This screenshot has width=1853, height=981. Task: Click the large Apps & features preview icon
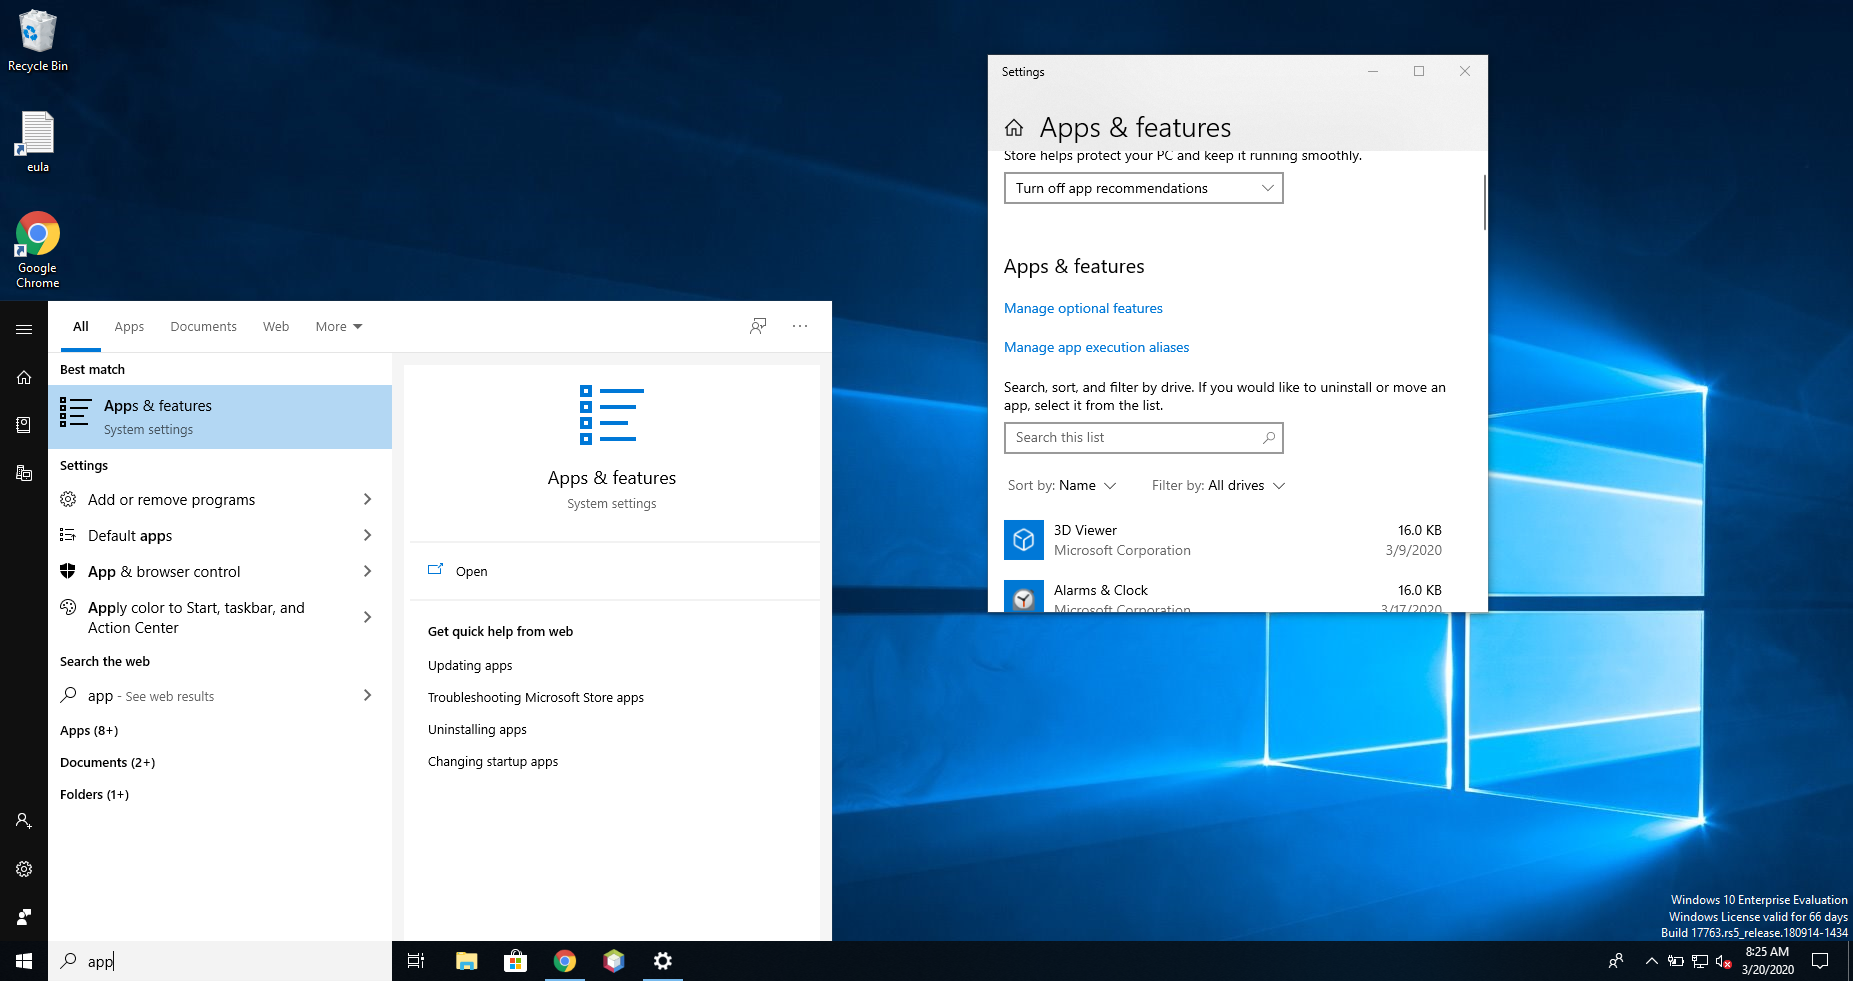point(611,415)
